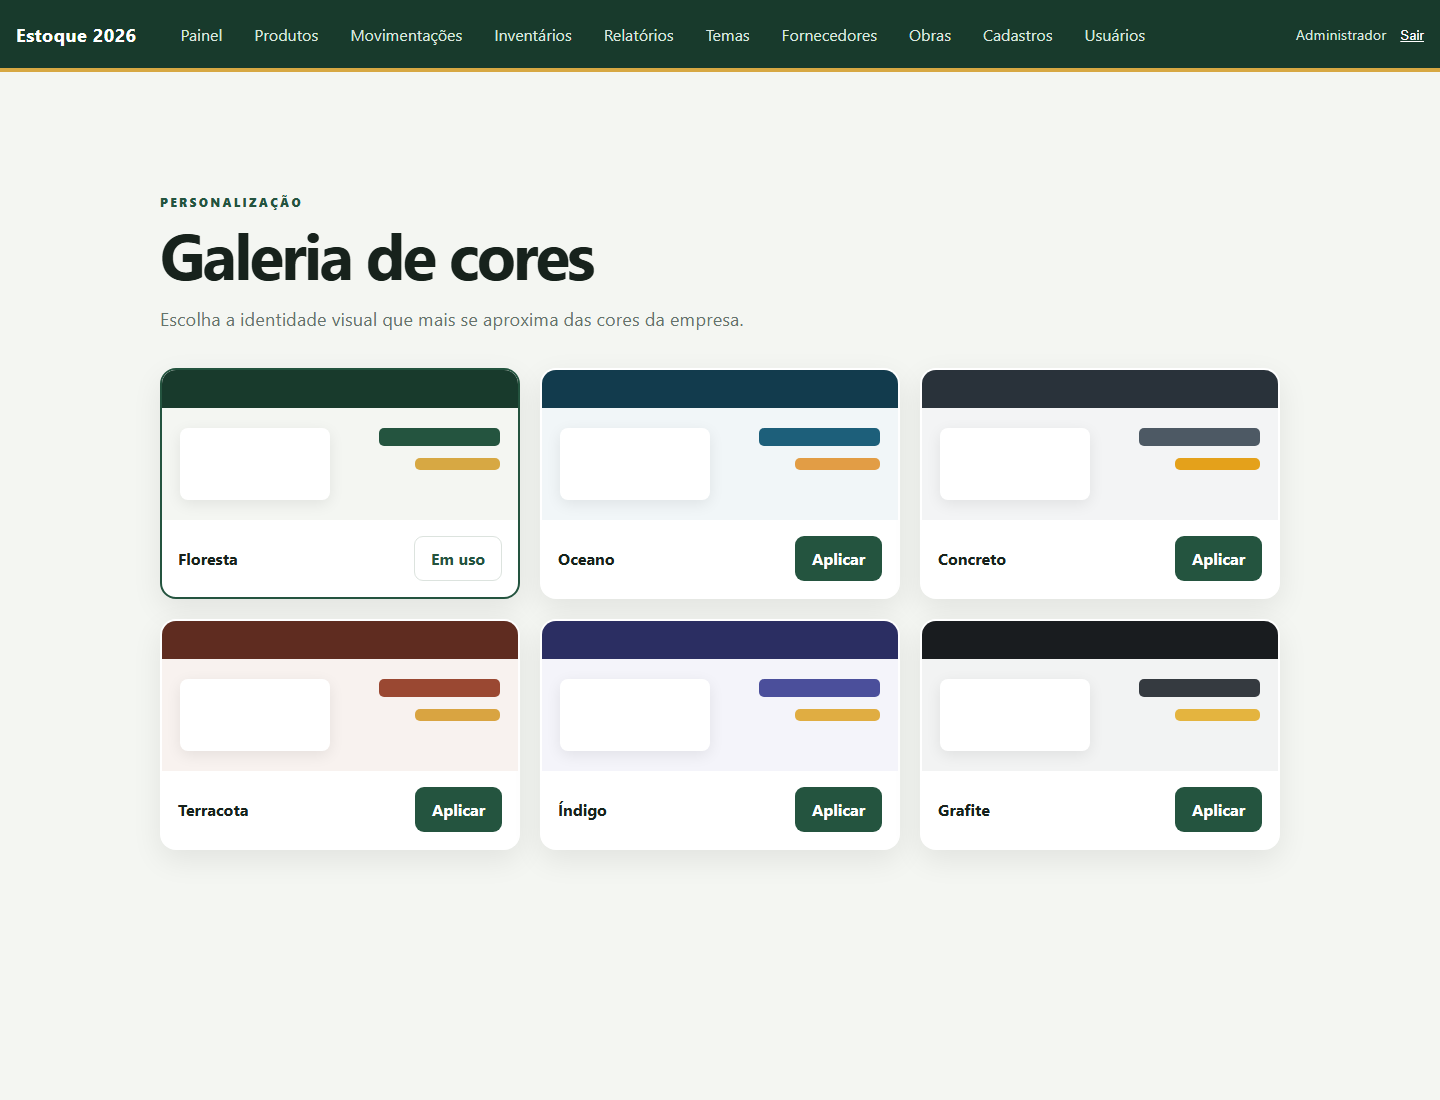
Task: Click the Índigo navy header swatch
Action: coord(720,640)
